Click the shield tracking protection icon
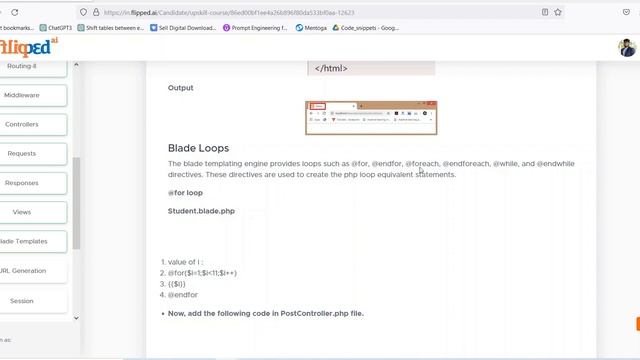The image size is (640, 360). coord(83,12)
